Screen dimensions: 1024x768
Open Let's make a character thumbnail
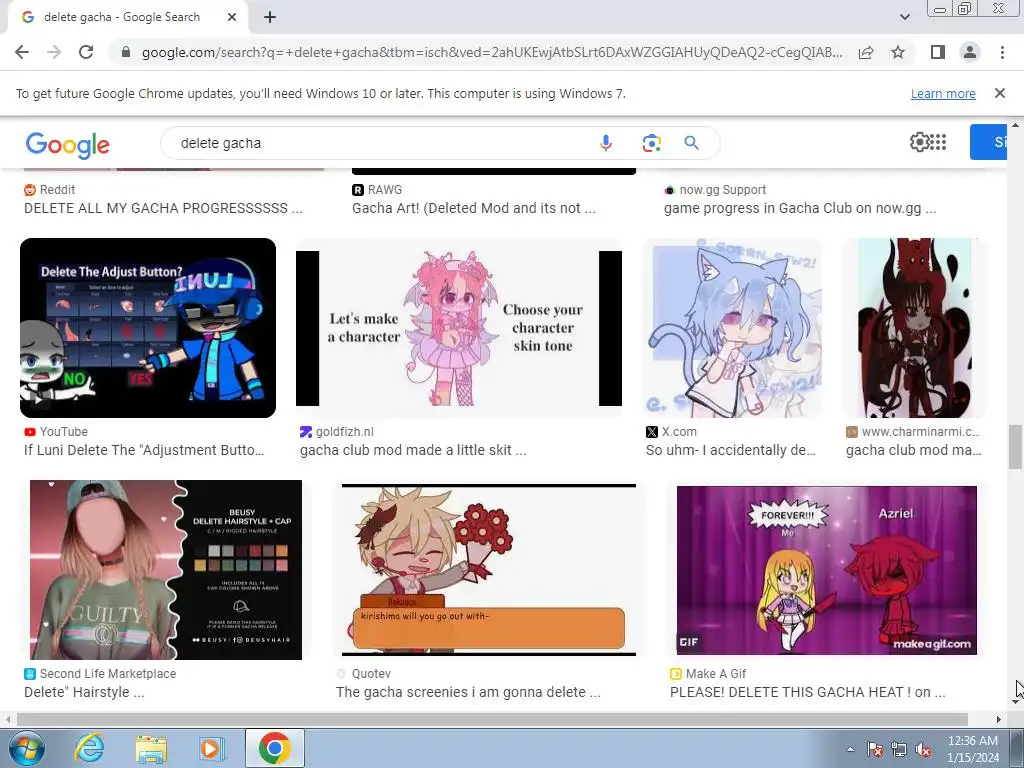pyautogui.click(x=458, y=328)
